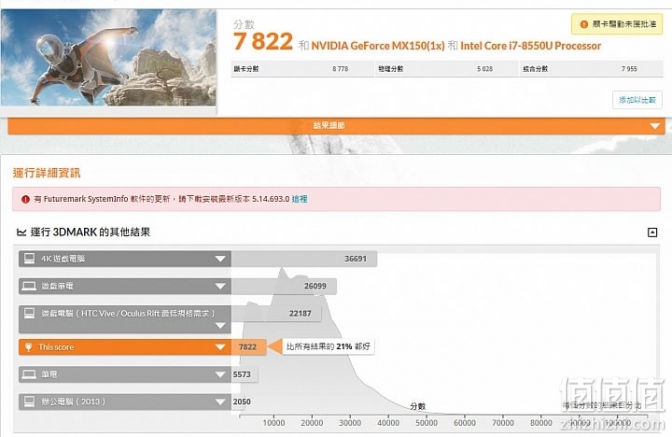This screenshot has height=437, width=672.
Task: Expand the 4K gaming PC row arrow
Action: 220,259
